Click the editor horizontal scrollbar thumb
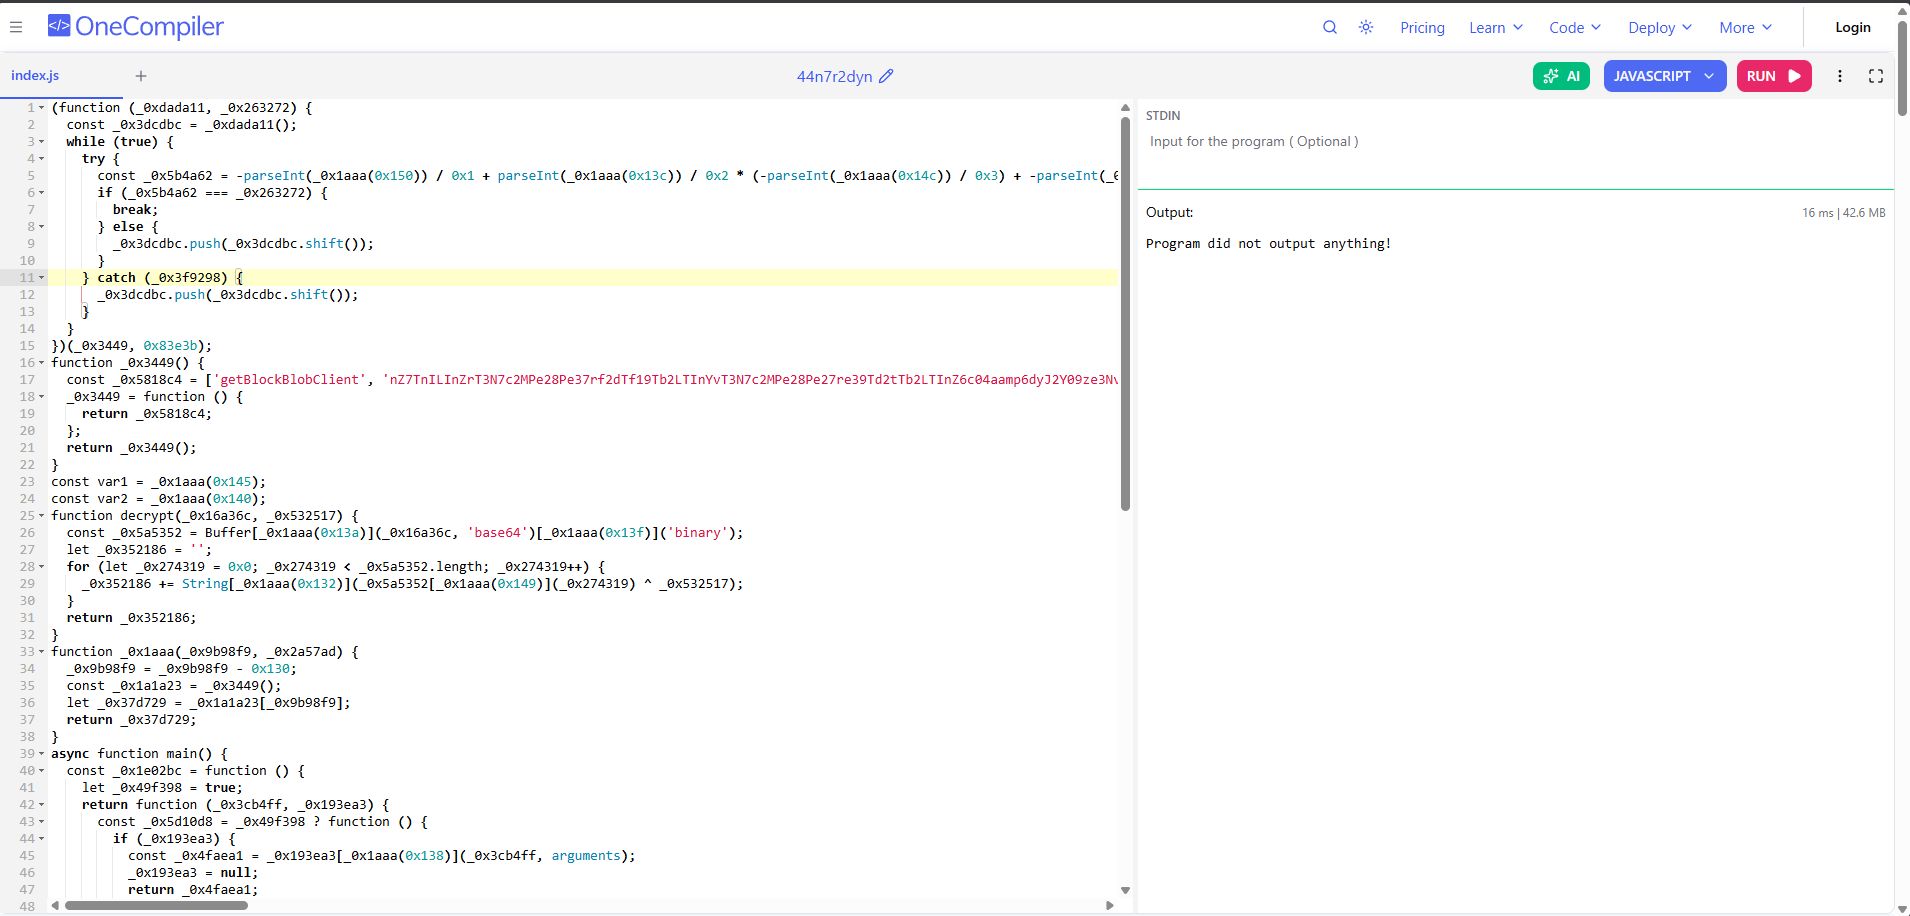The height and width of the screenshot is (916, 1910). click(x=156, y=906)
